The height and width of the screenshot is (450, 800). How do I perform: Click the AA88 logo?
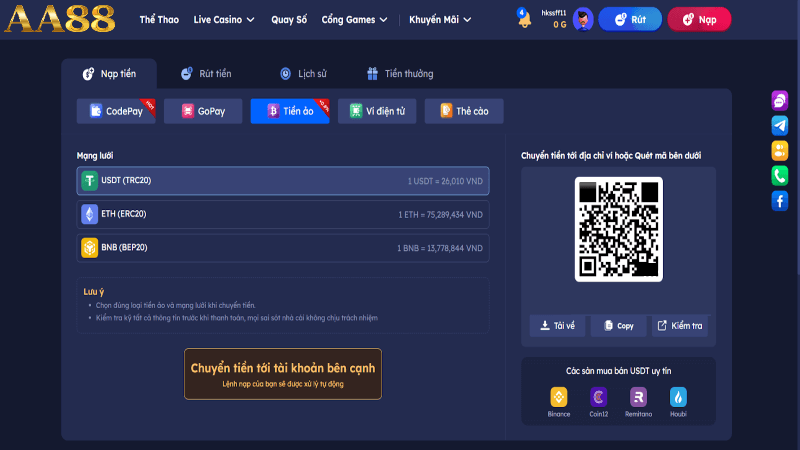tap(60, 19)
